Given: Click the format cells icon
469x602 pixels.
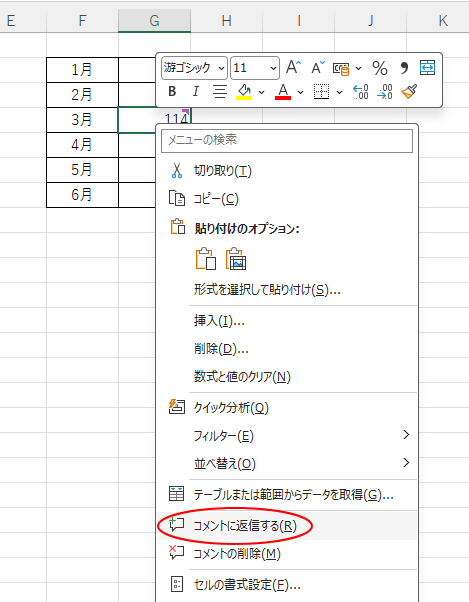Looking at the screenshot, I should point(177,584).
